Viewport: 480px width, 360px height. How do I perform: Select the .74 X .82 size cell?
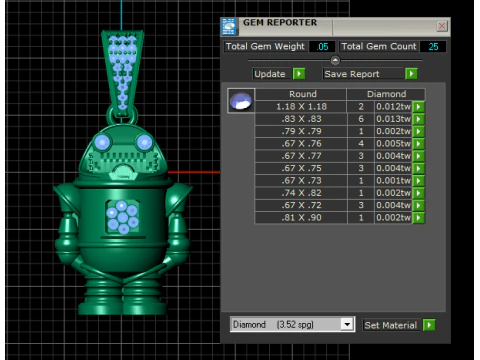click(301, 193)
